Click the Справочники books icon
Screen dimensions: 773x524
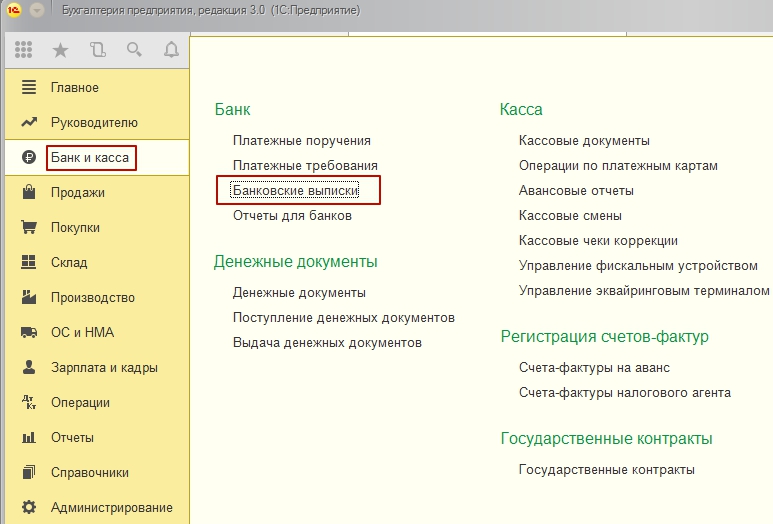coord(29,472)
